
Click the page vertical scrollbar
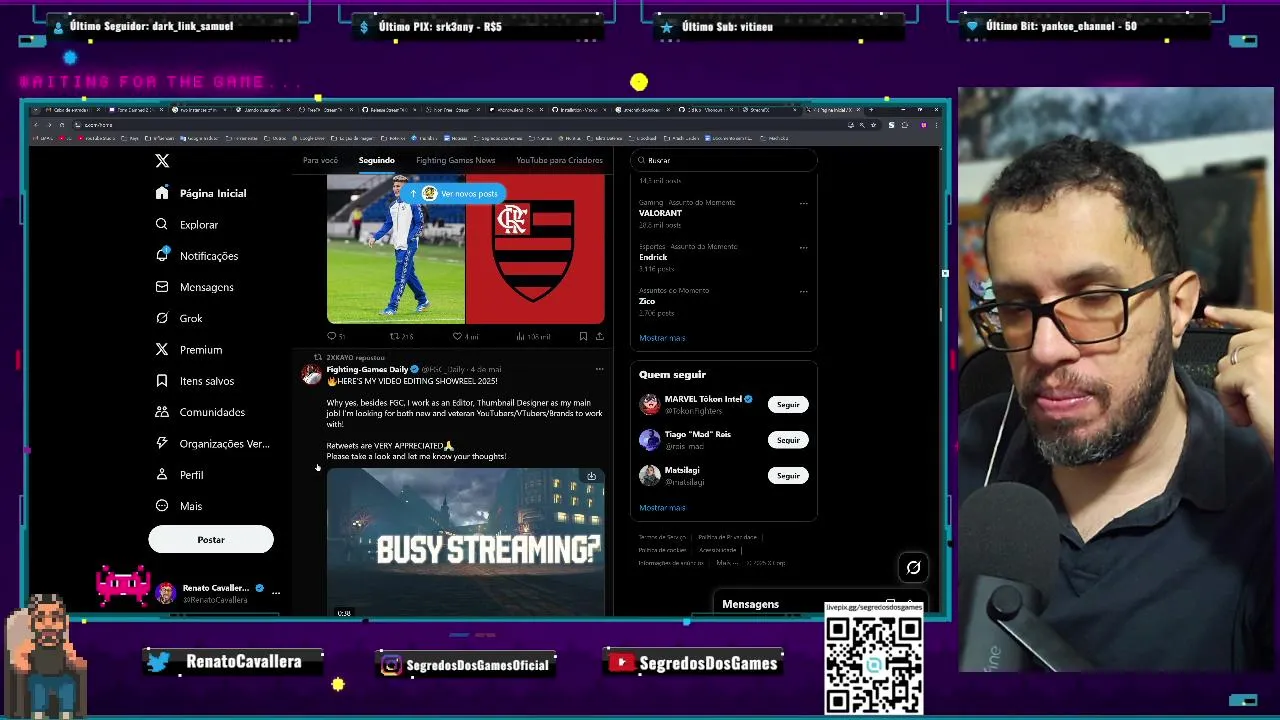[x=939, y=315]
